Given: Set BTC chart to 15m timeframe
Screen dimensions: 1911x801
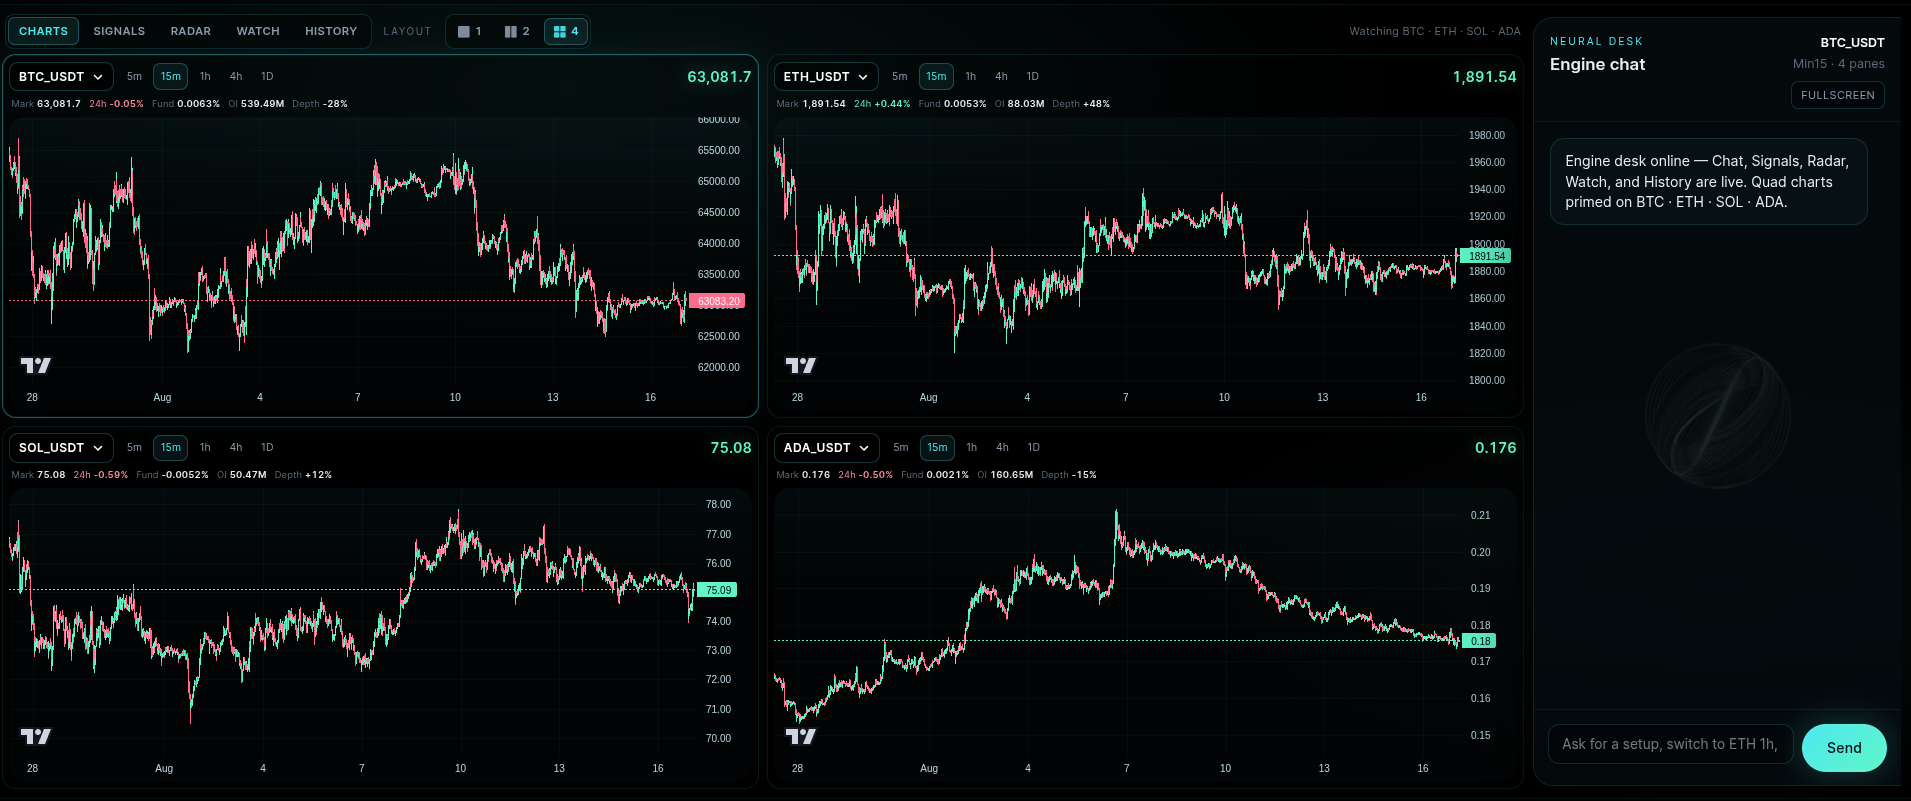Looking at the screenshot, I should coord(171,76).
